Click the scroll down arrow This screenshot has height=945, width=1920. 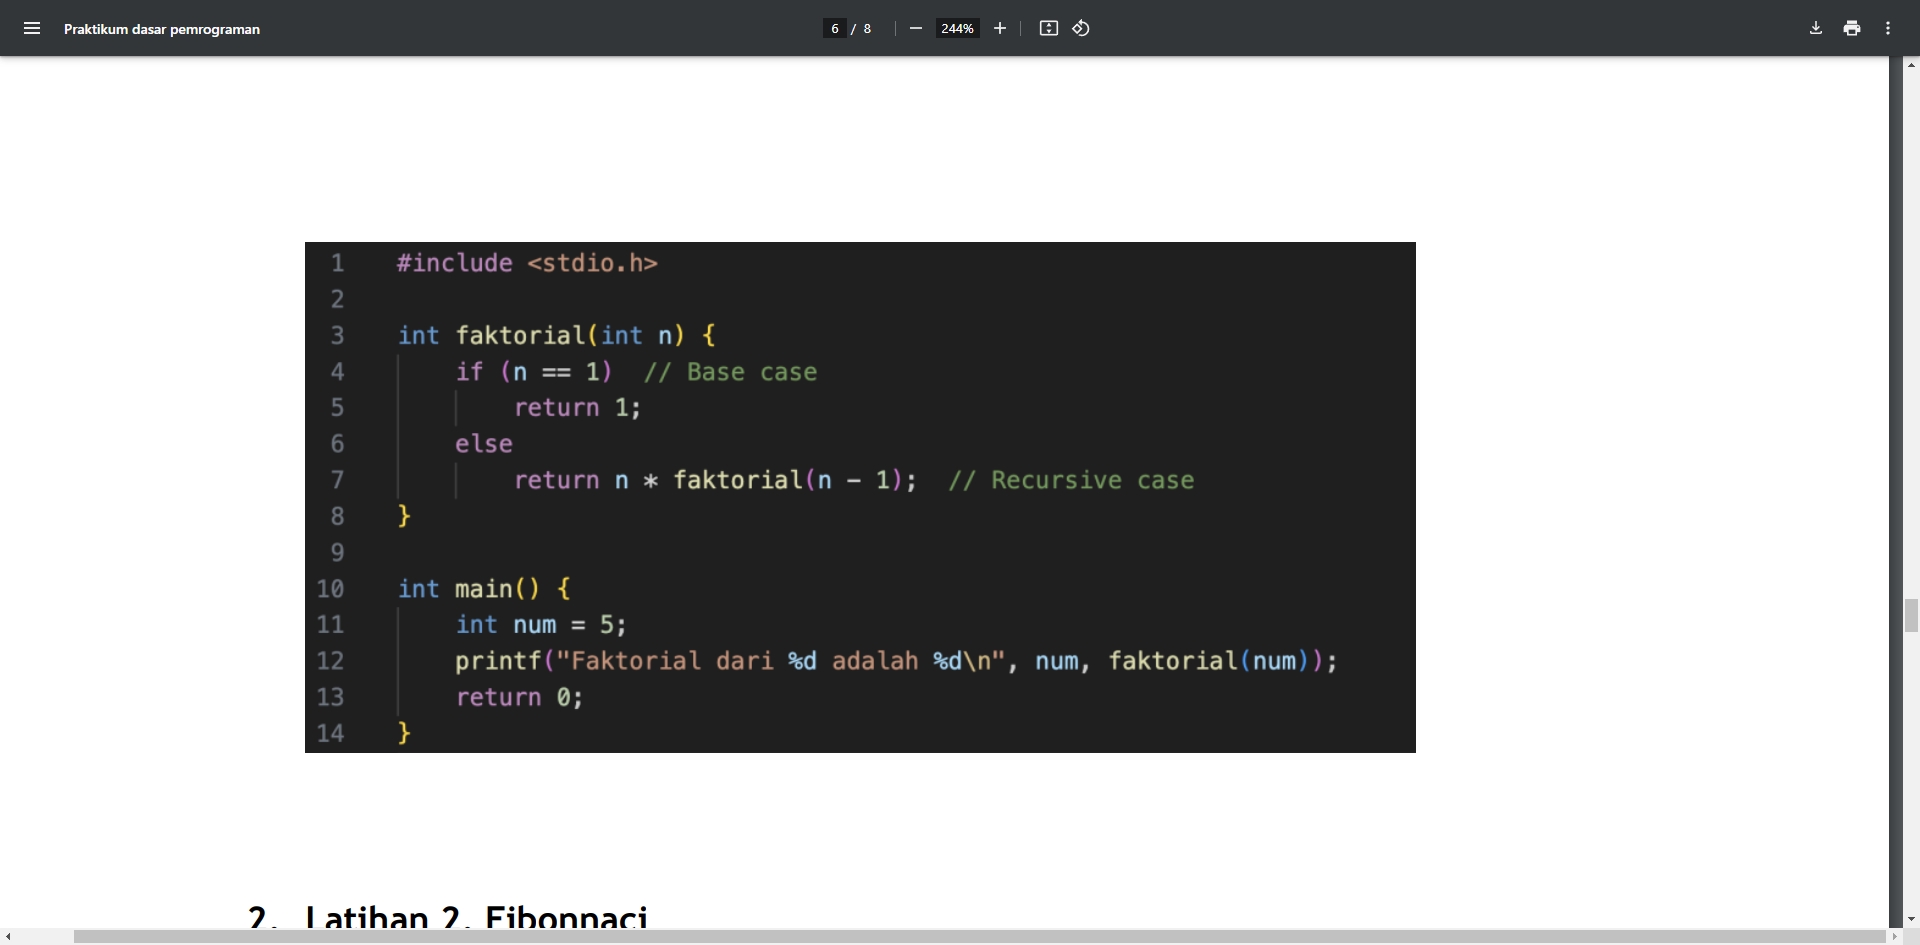[1911, 919]
